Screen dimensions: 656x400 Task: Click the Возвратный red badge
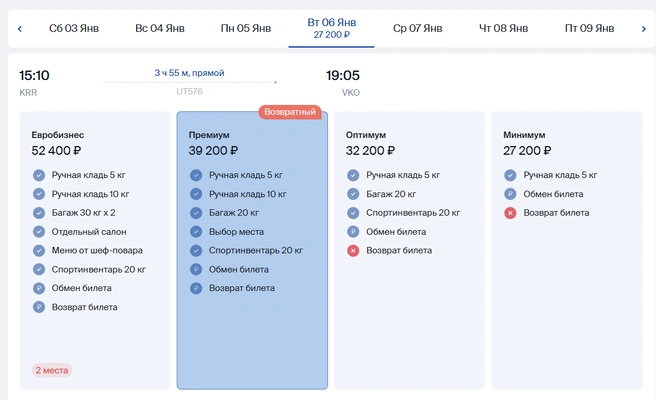tap(290, 112)
